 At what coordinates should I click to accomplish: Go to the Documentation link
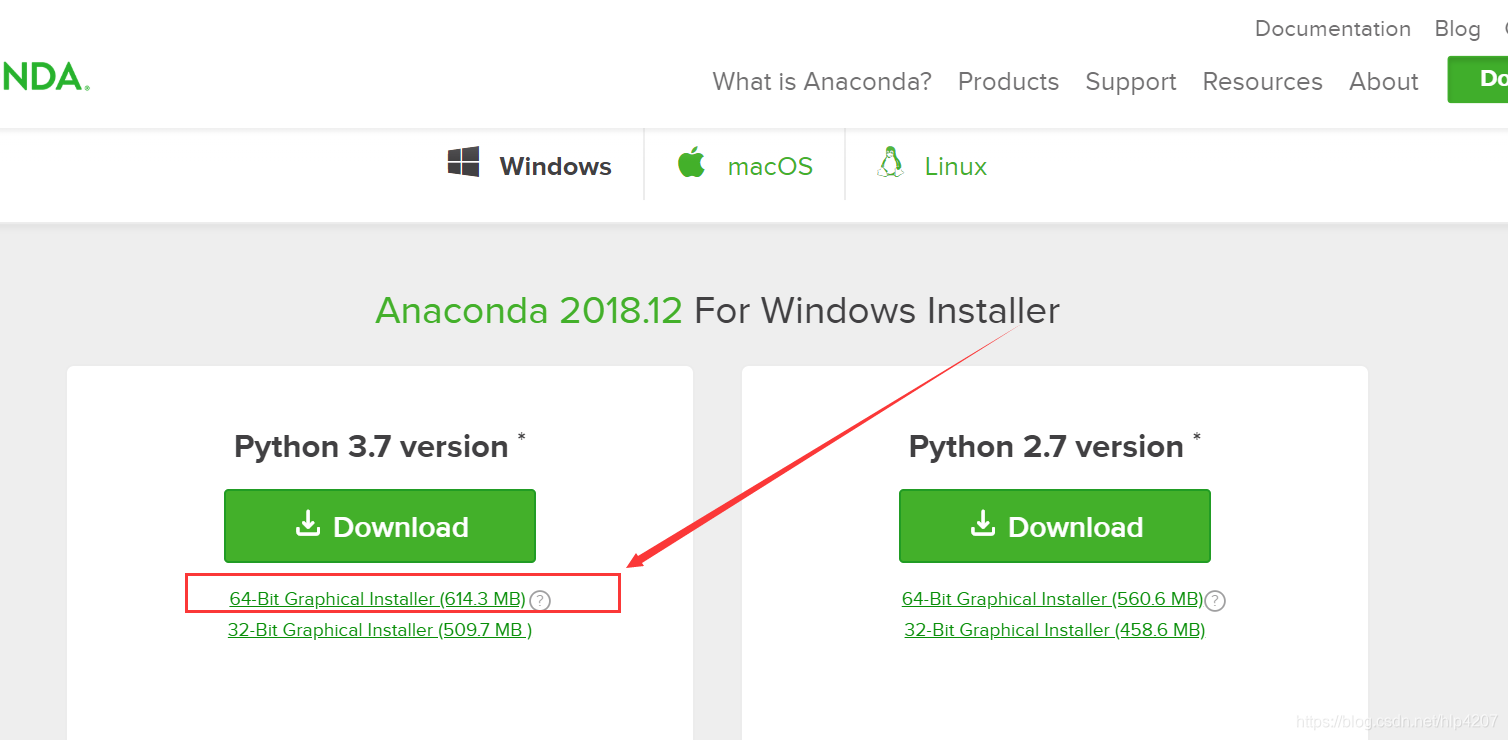[x=1333, y=28]
